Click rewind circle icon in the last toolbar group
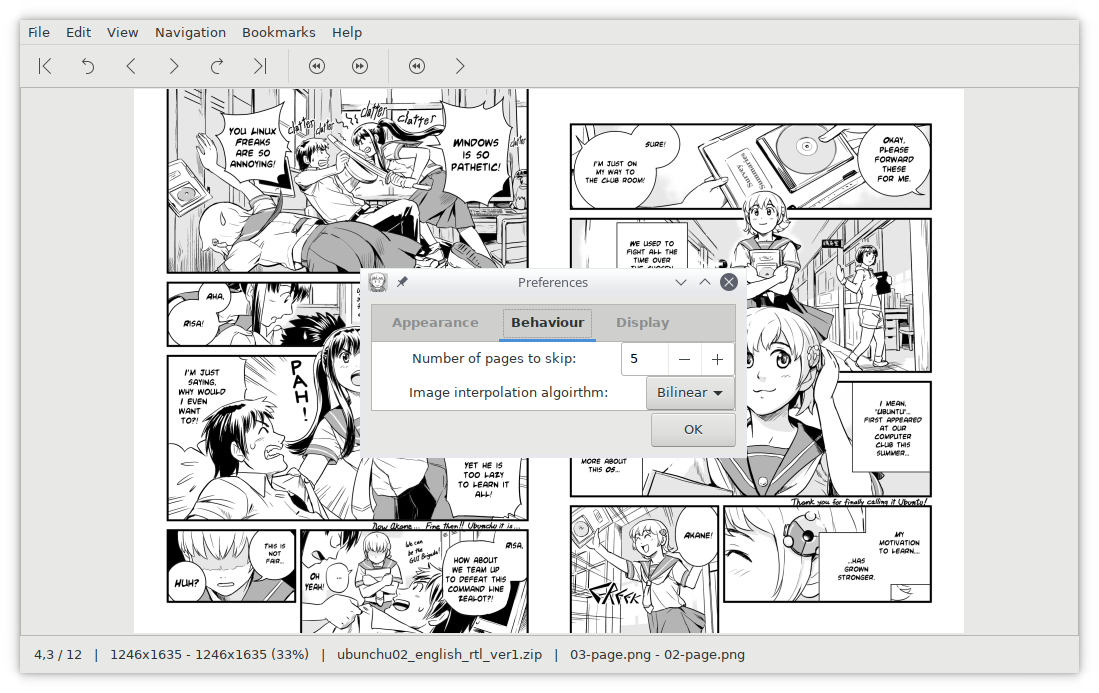 [x=417, y=66]
